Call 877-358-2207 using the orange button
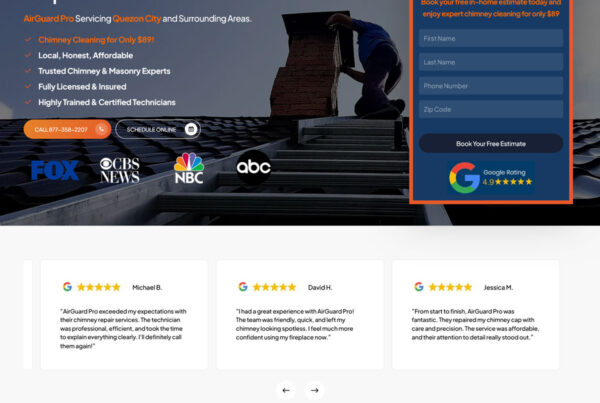This screenshot has height=403, width=600. tap(62, 129)
